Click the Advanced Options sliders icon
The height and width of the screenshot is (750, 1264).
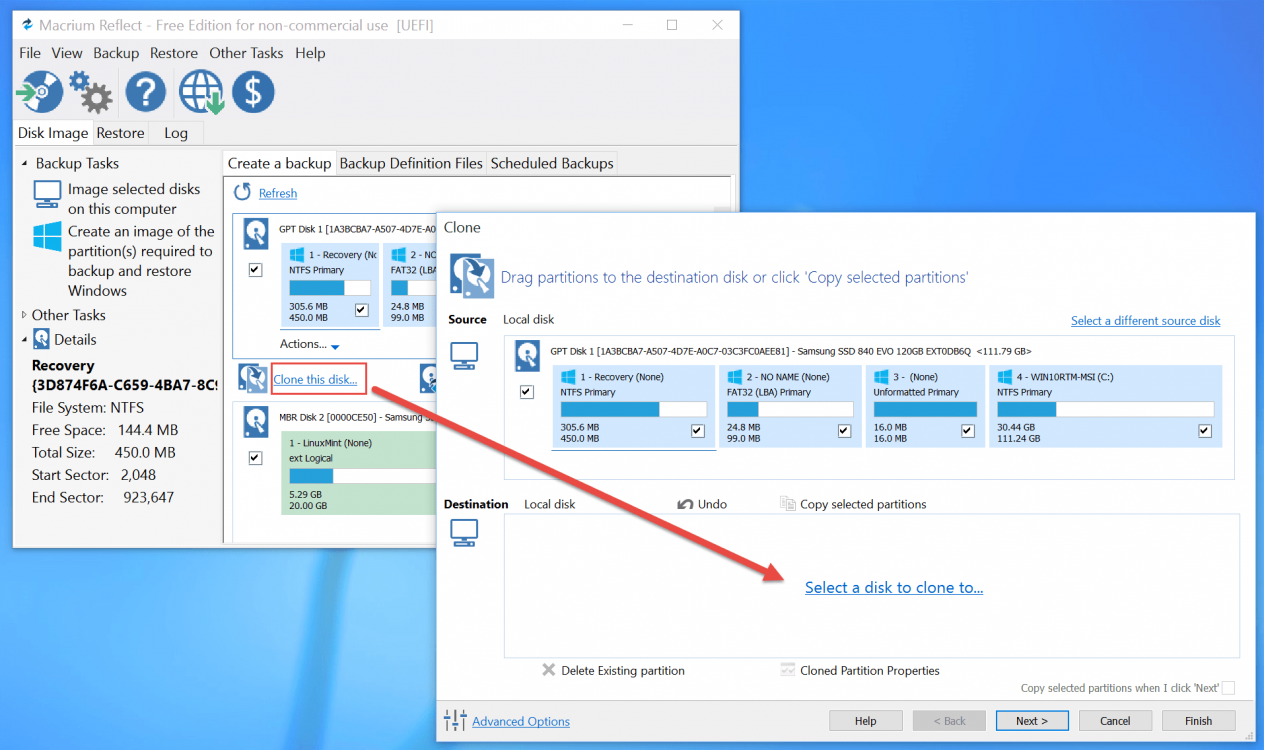coord(455,720)
